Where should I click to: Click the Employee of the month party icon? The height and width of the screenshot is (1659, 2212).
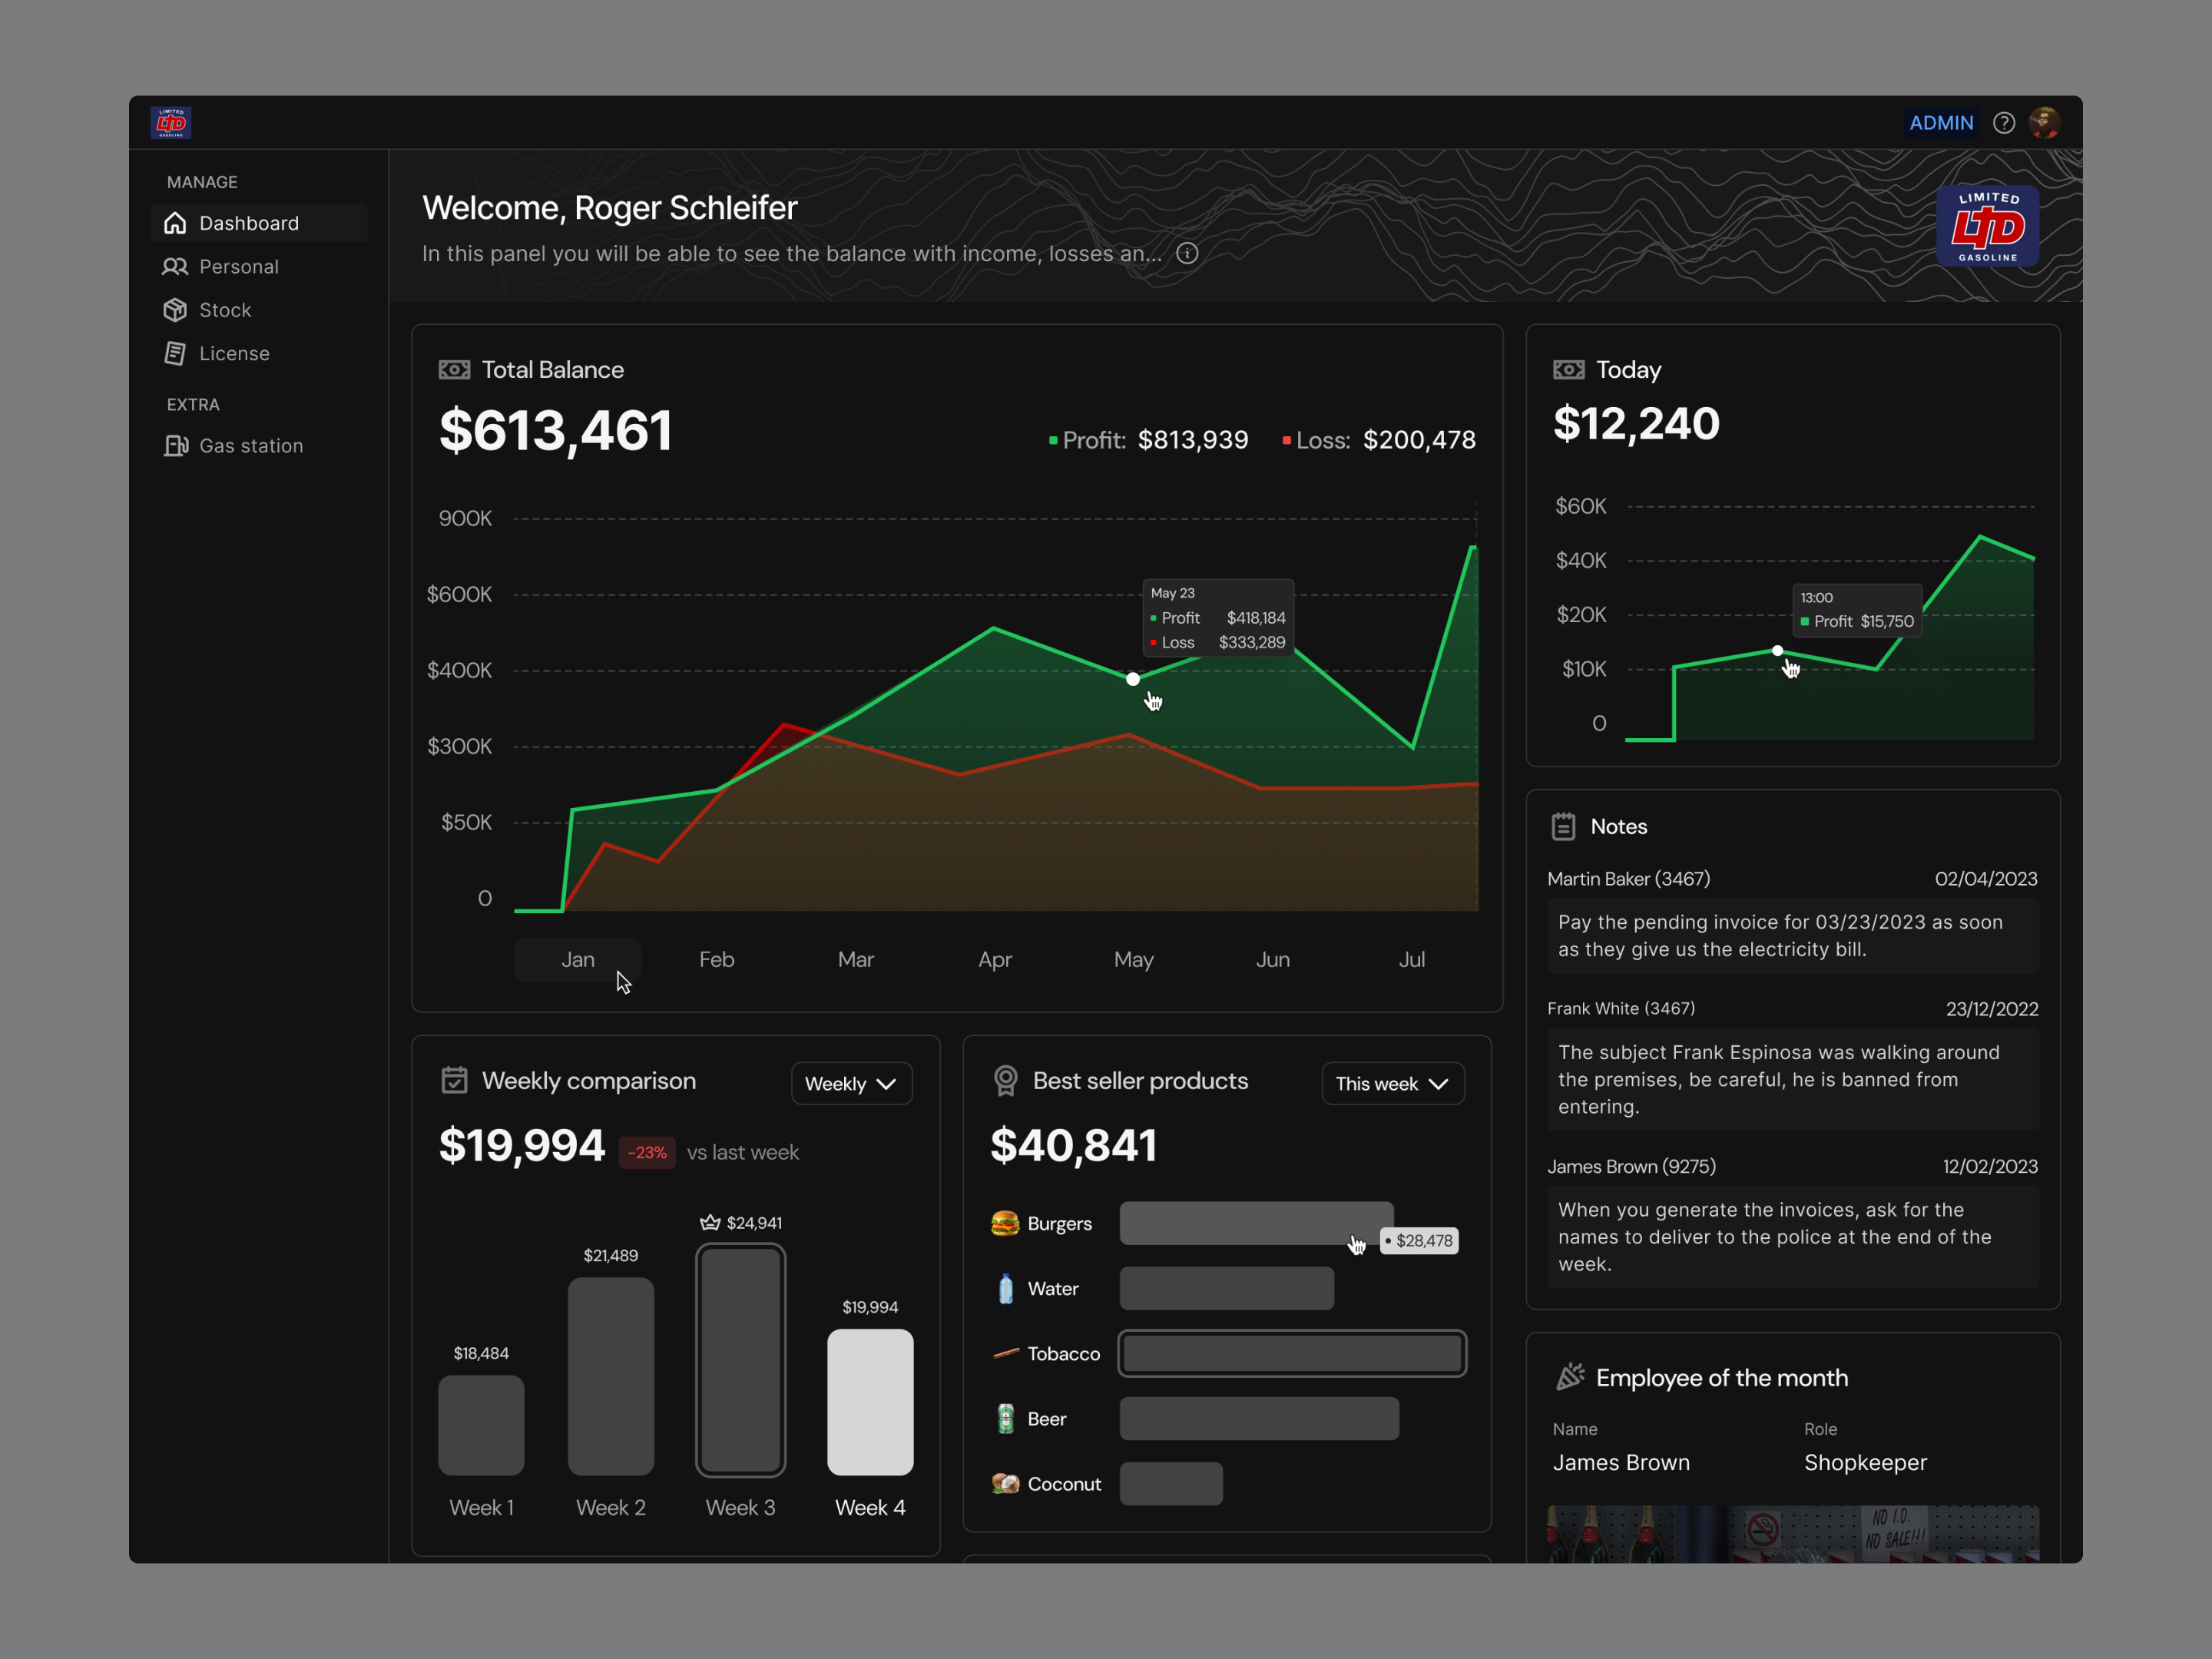click(1570, 1377)
